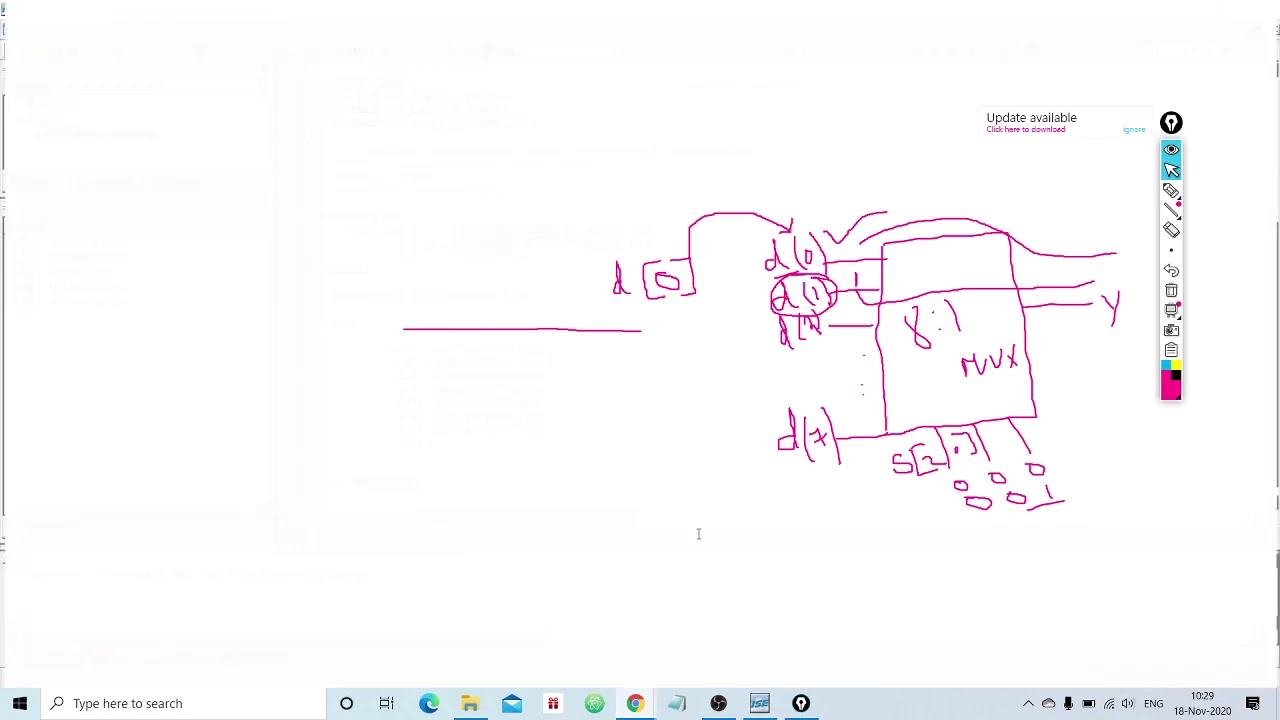The width and height of the screenshot is (1280, 720).
Task: Open the red gift icon app on taskbar
Action: 553,703
